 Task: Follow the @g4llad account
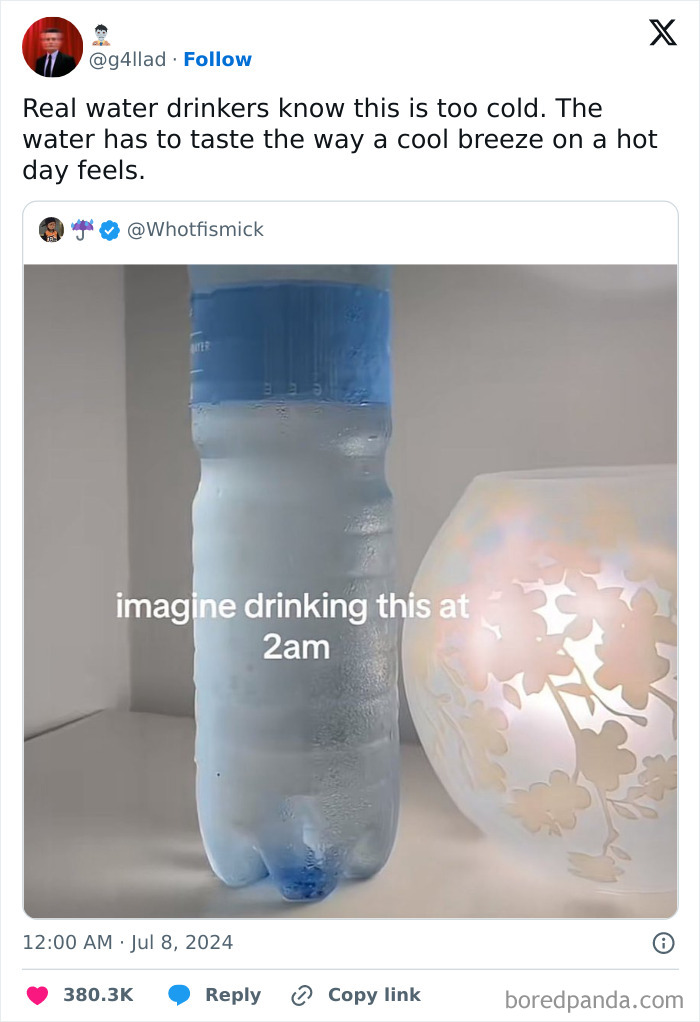click(217, 59)
